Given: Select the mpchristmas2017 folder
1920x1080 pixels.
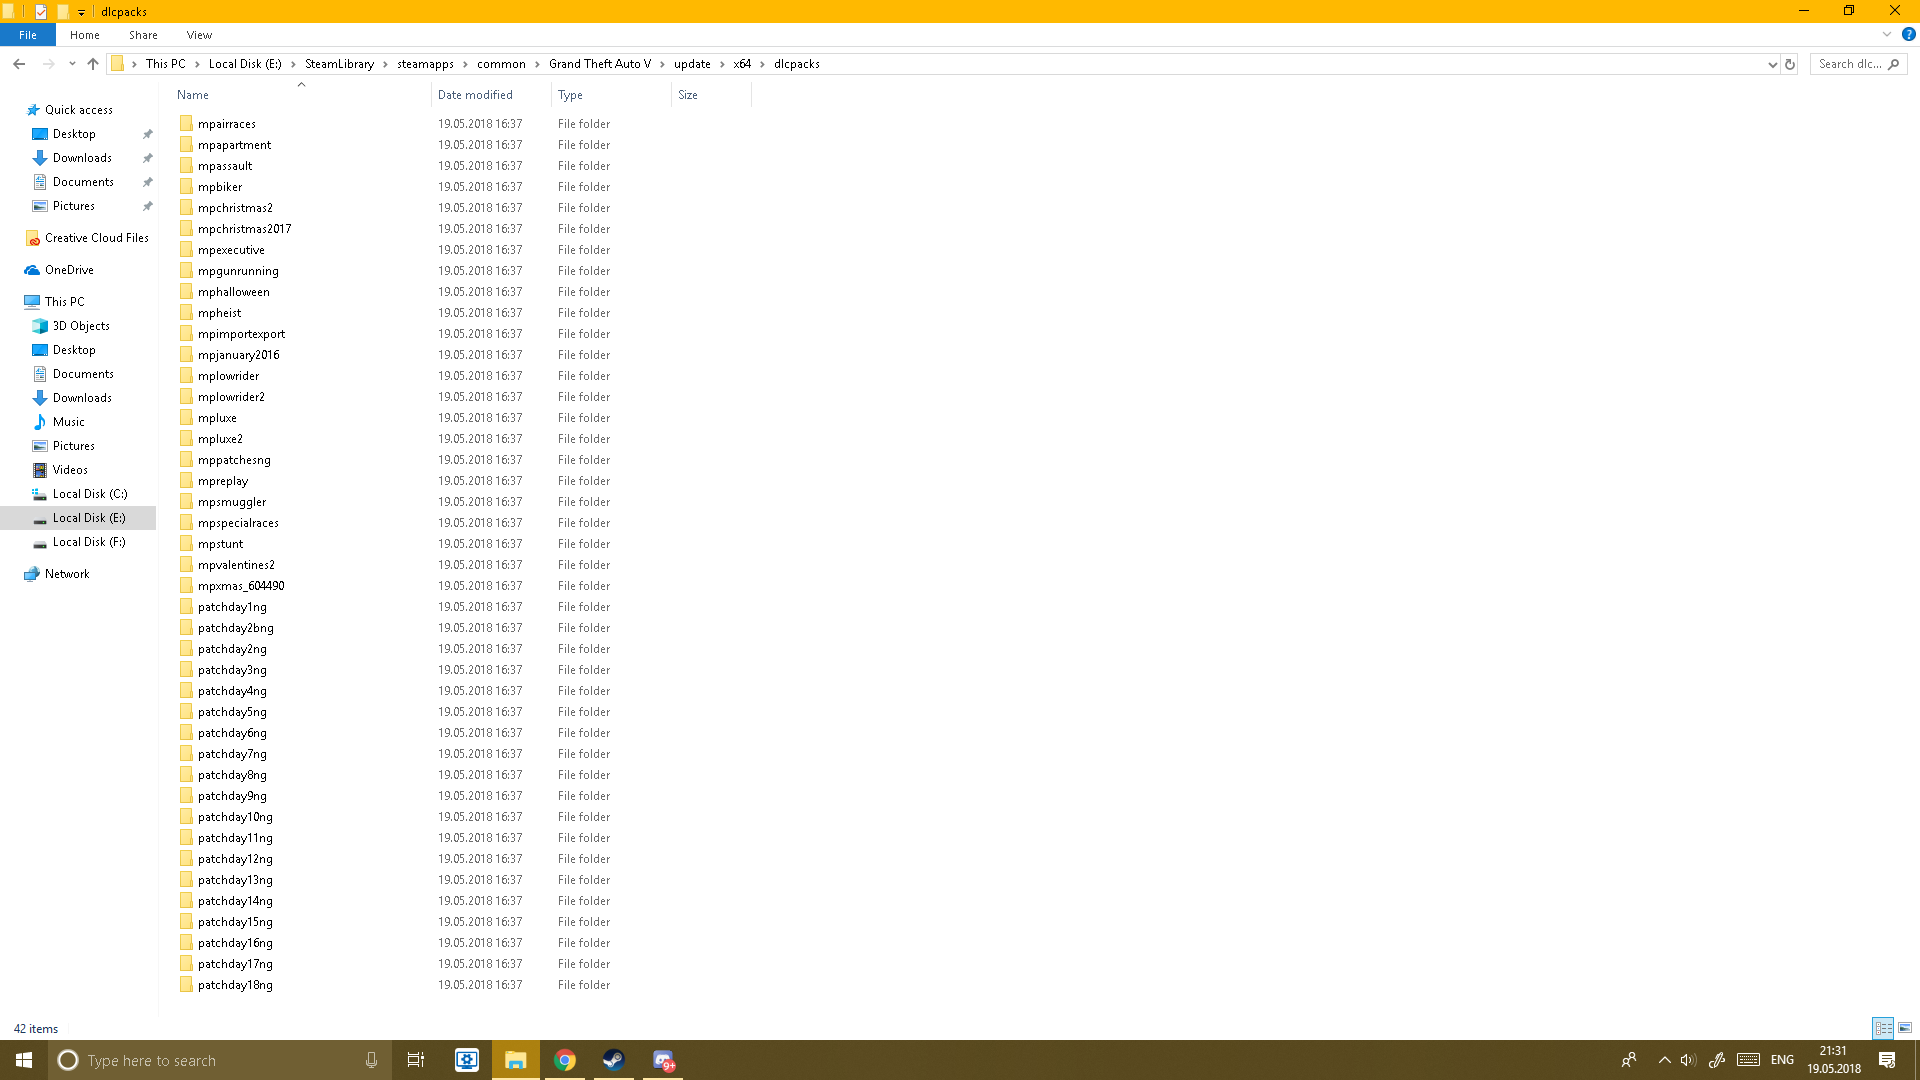Looking at the screenshot, I should coord(244,229).
